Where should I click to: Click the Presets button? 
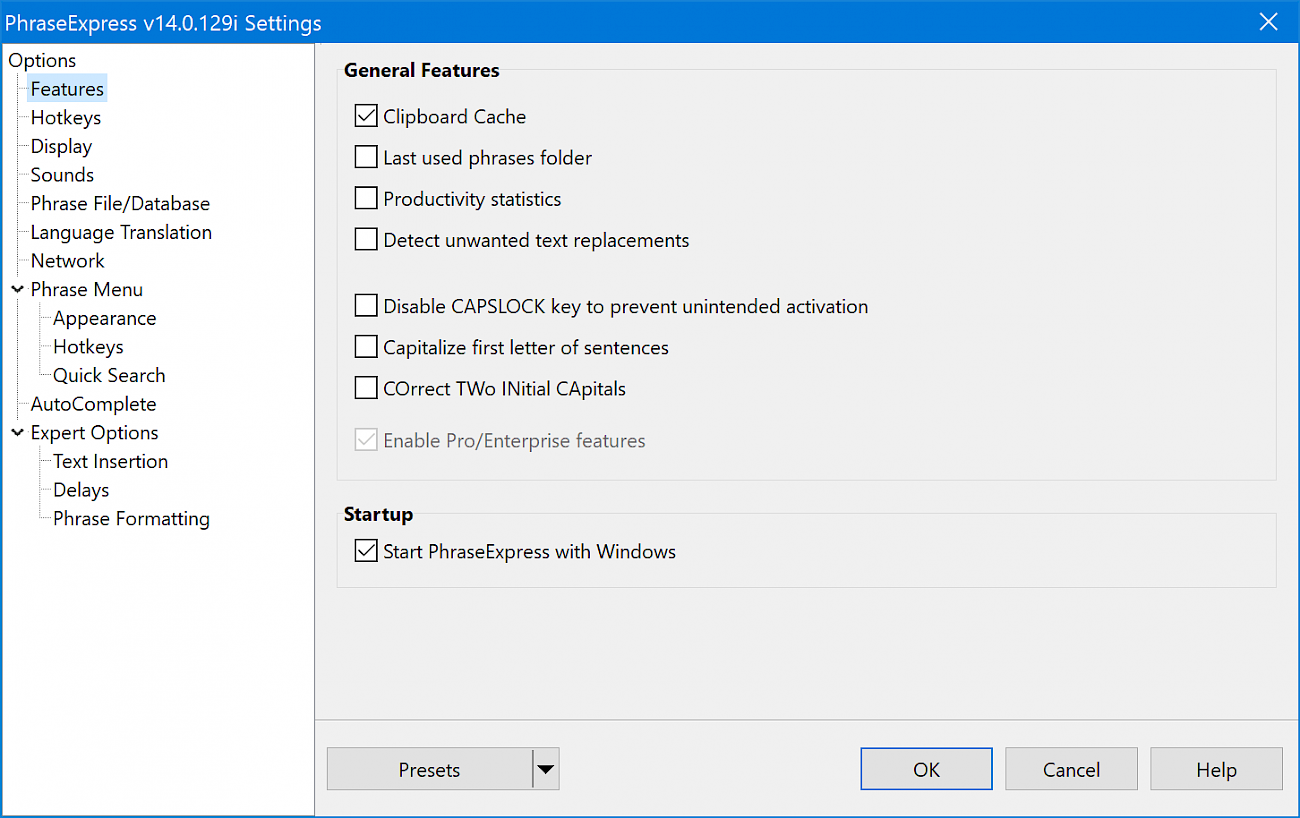[x=429, y=769]
